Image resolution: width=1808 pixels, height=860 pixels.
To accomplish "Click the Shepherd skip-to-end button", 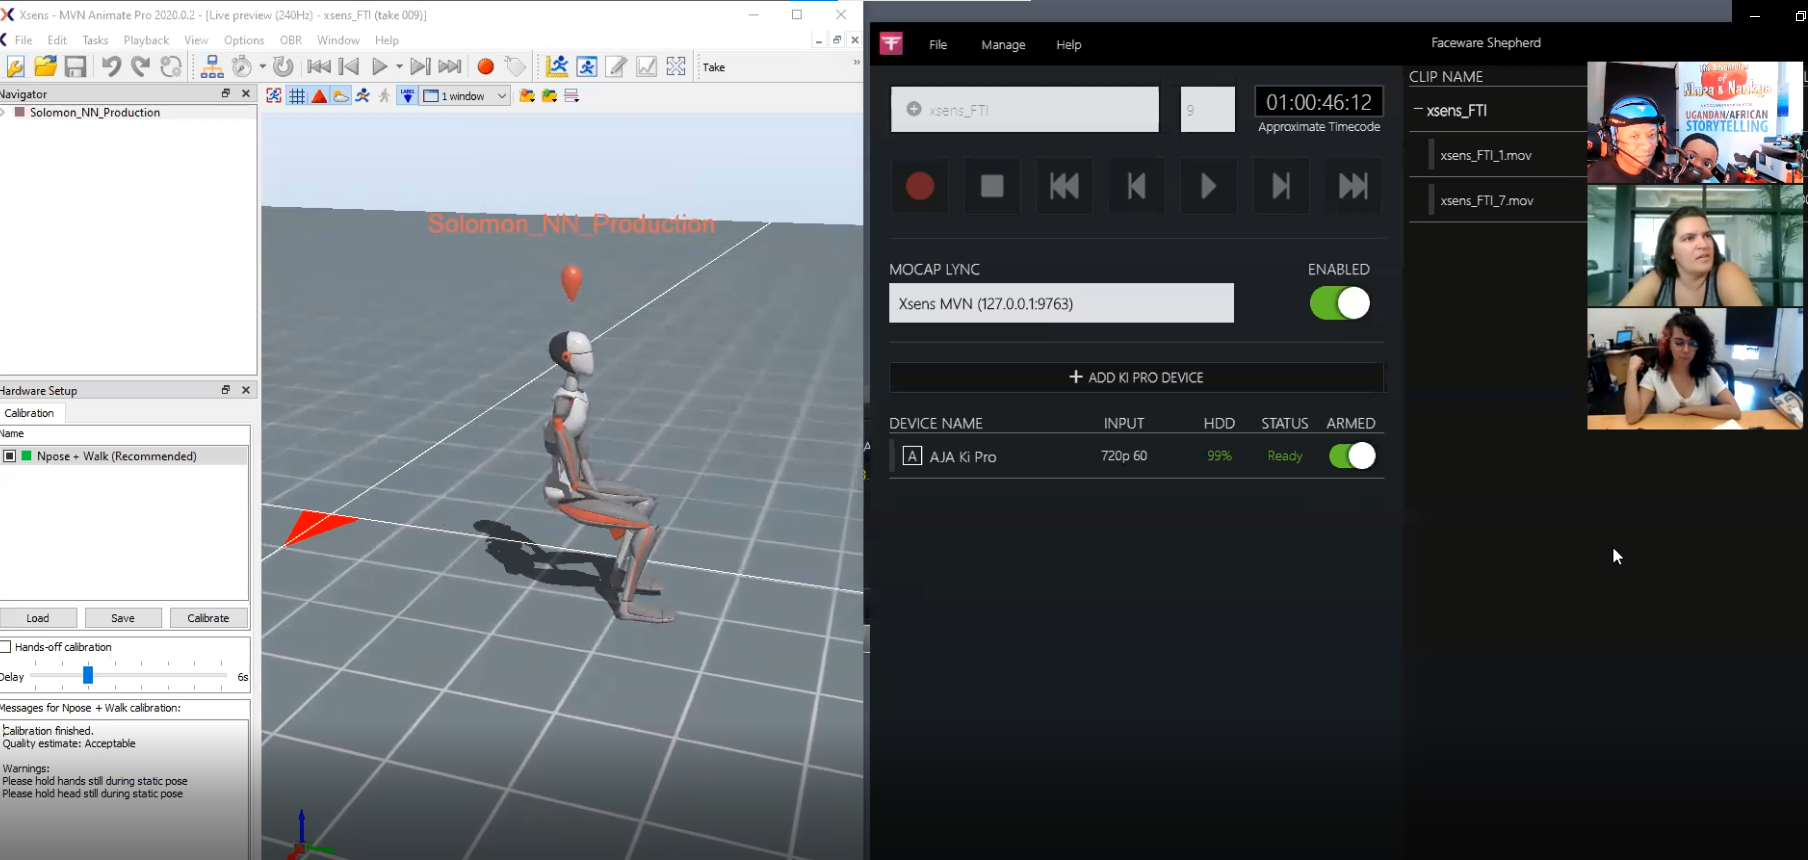I will click(1353, 186).
